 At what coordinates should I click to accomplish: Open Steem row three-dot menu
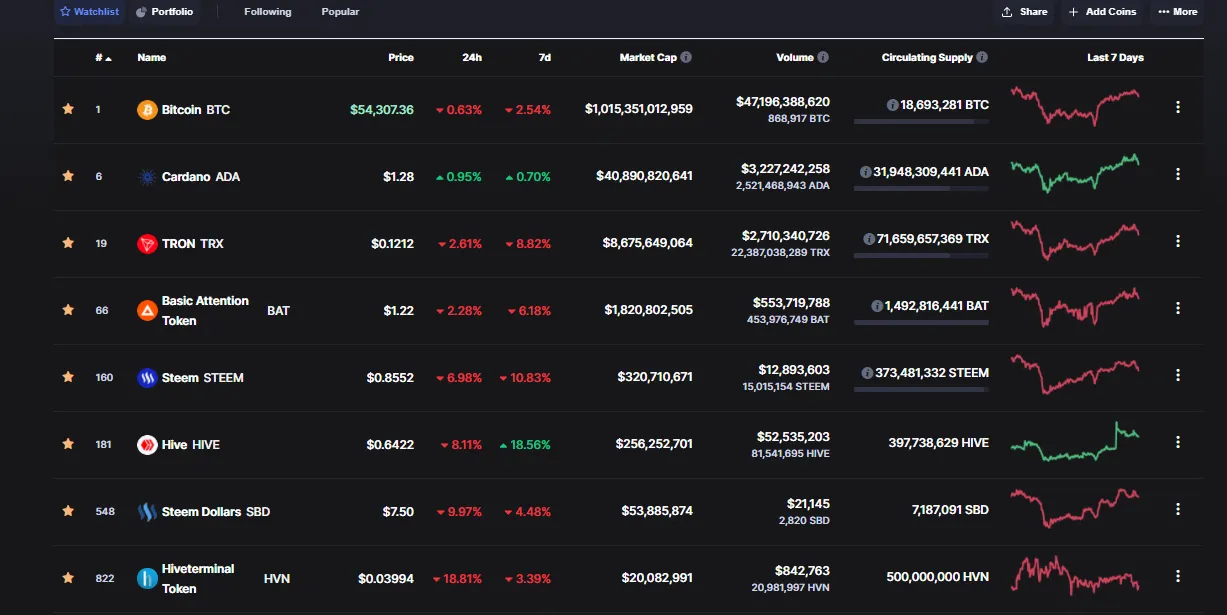(1178, 375)
